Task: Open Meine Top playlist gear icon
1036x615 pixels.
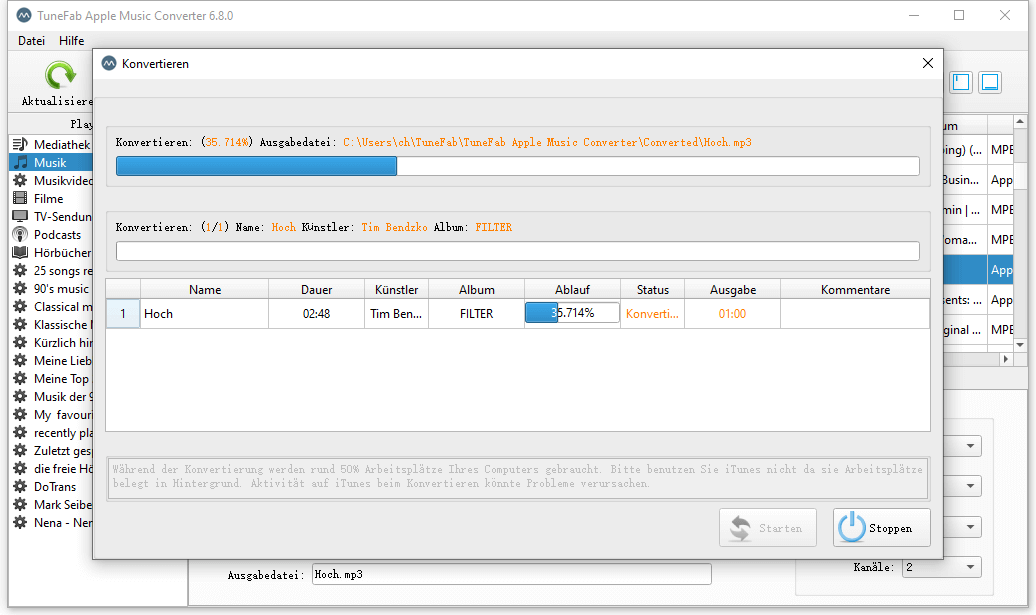Action: tap(20, 379)
